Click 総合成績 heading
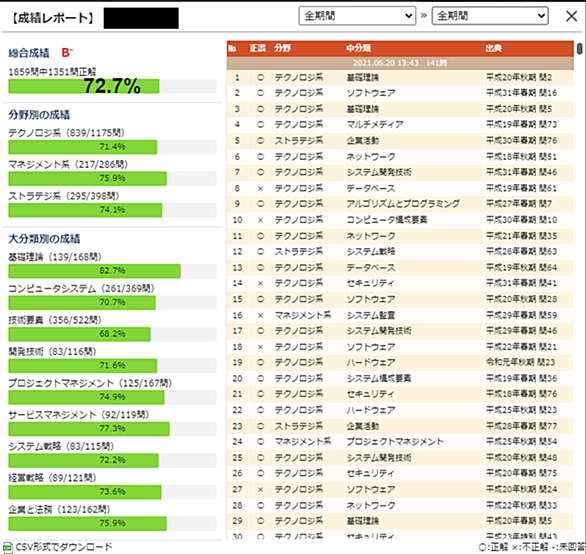Viewport: 586px width, 554px height. pos(29,53)
